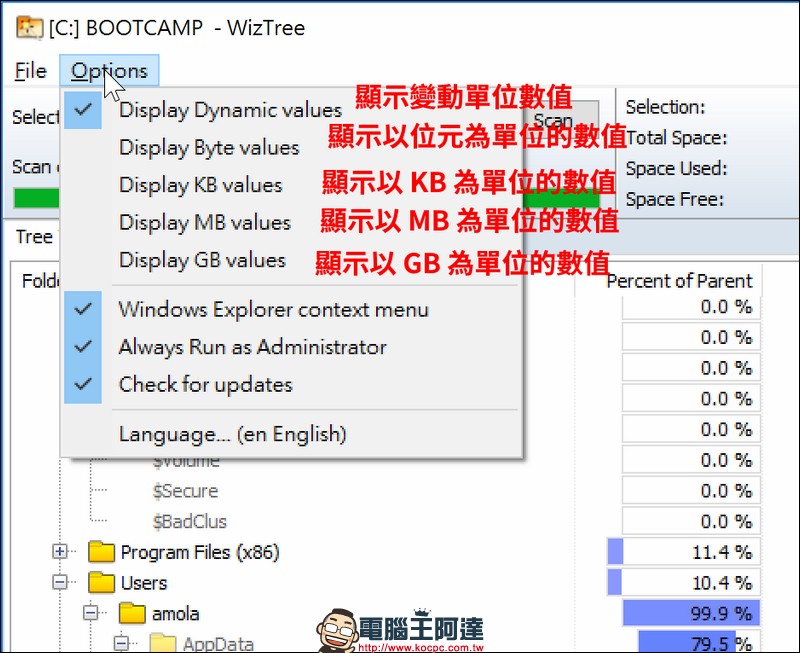Click the 10.4 % percent bar

(x=684, y=583)
